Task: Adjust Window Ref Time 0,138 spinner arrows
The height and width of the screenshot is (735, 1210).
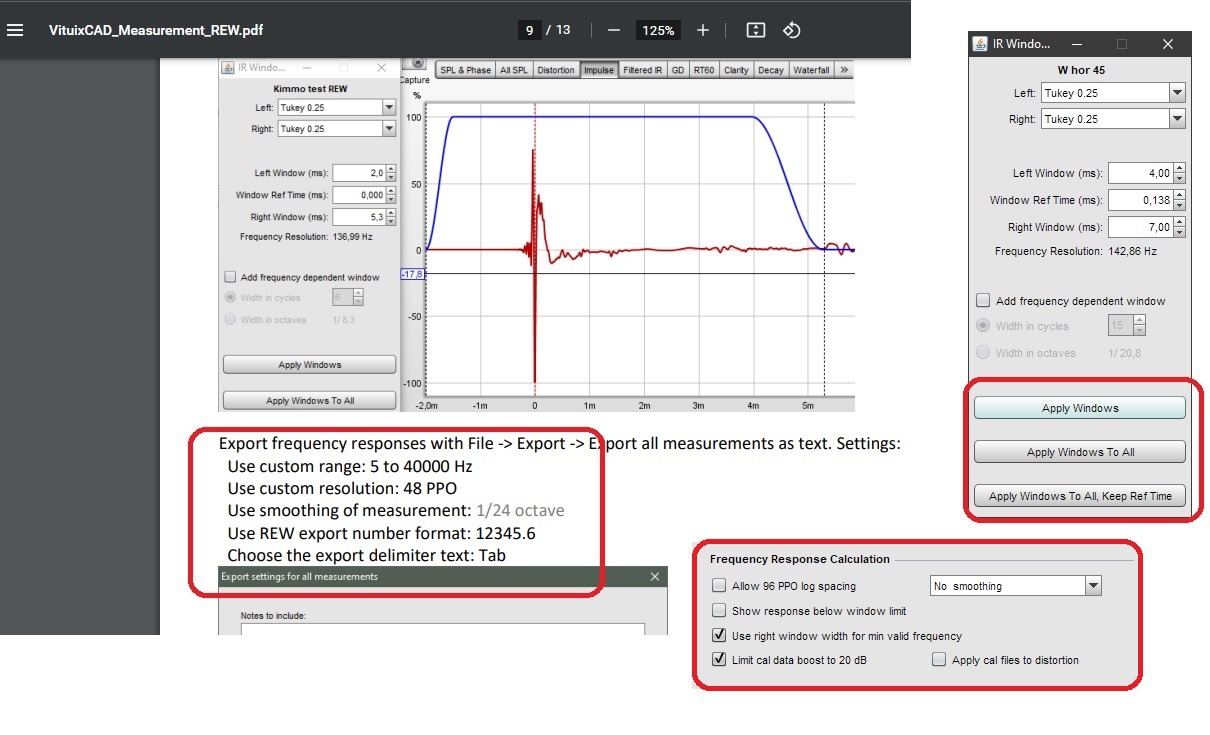Action: click(x=1179, y=200)
